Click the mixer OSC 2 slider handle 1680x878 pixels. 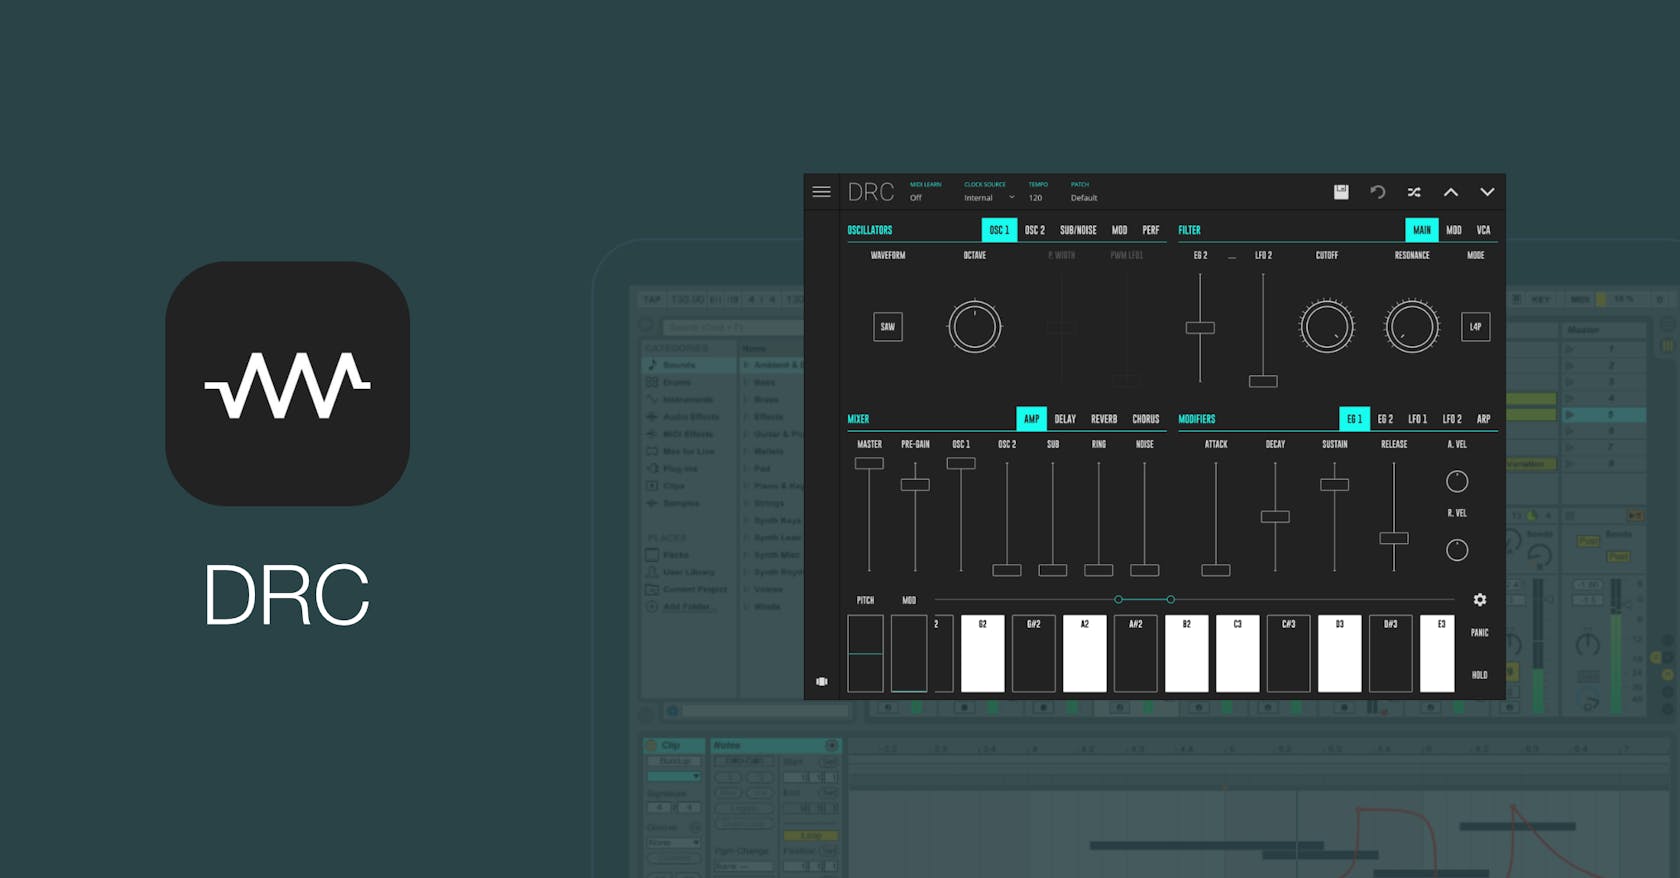(x=1007, y=570)
